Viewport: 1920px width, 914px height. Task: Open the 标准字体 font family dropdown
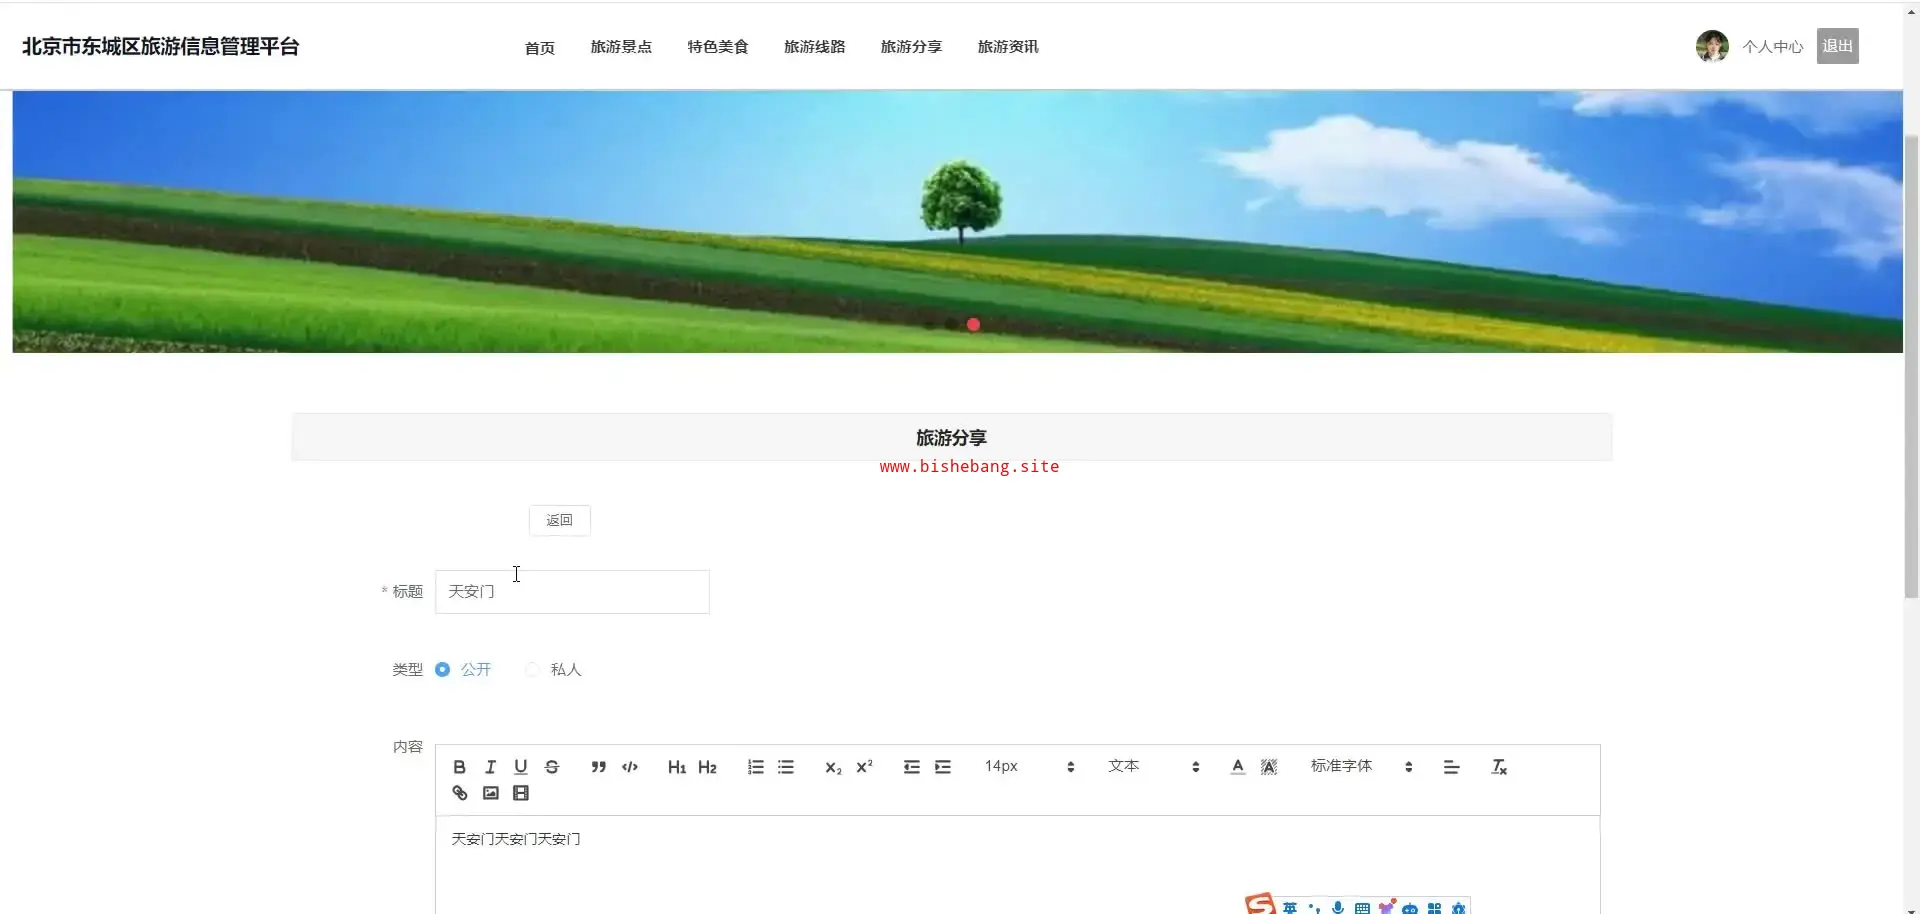1361,766
